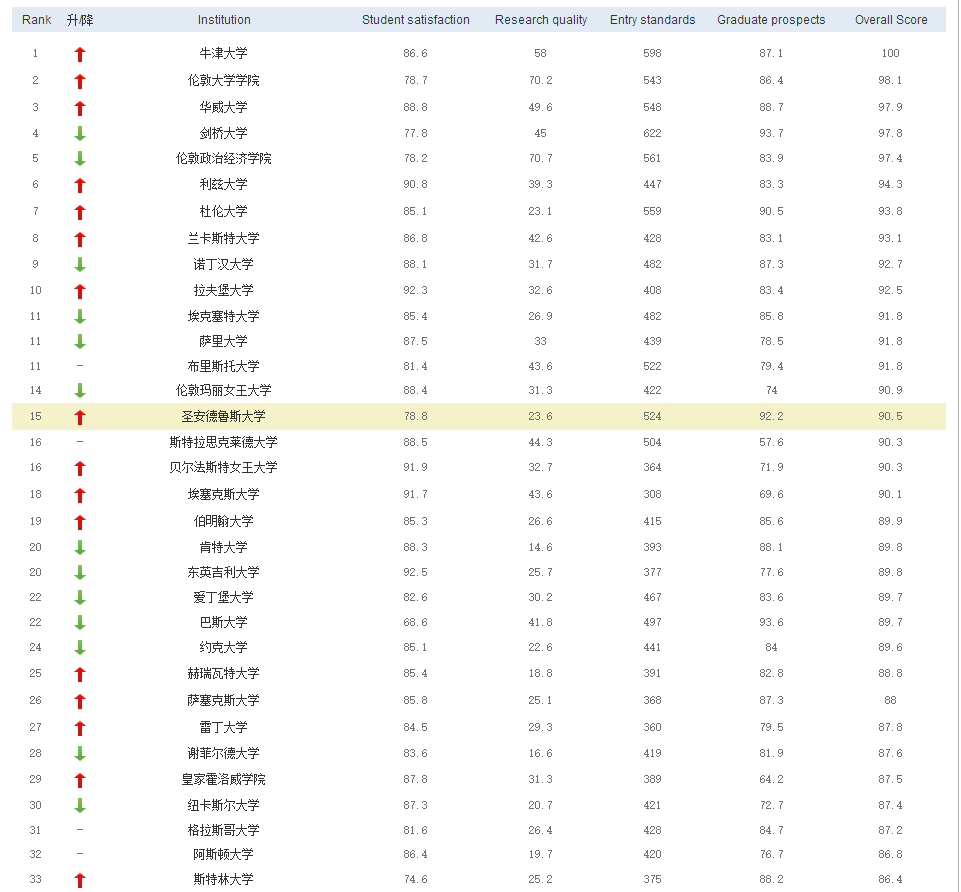Click entry standards value 308

[x=652, y=494]
